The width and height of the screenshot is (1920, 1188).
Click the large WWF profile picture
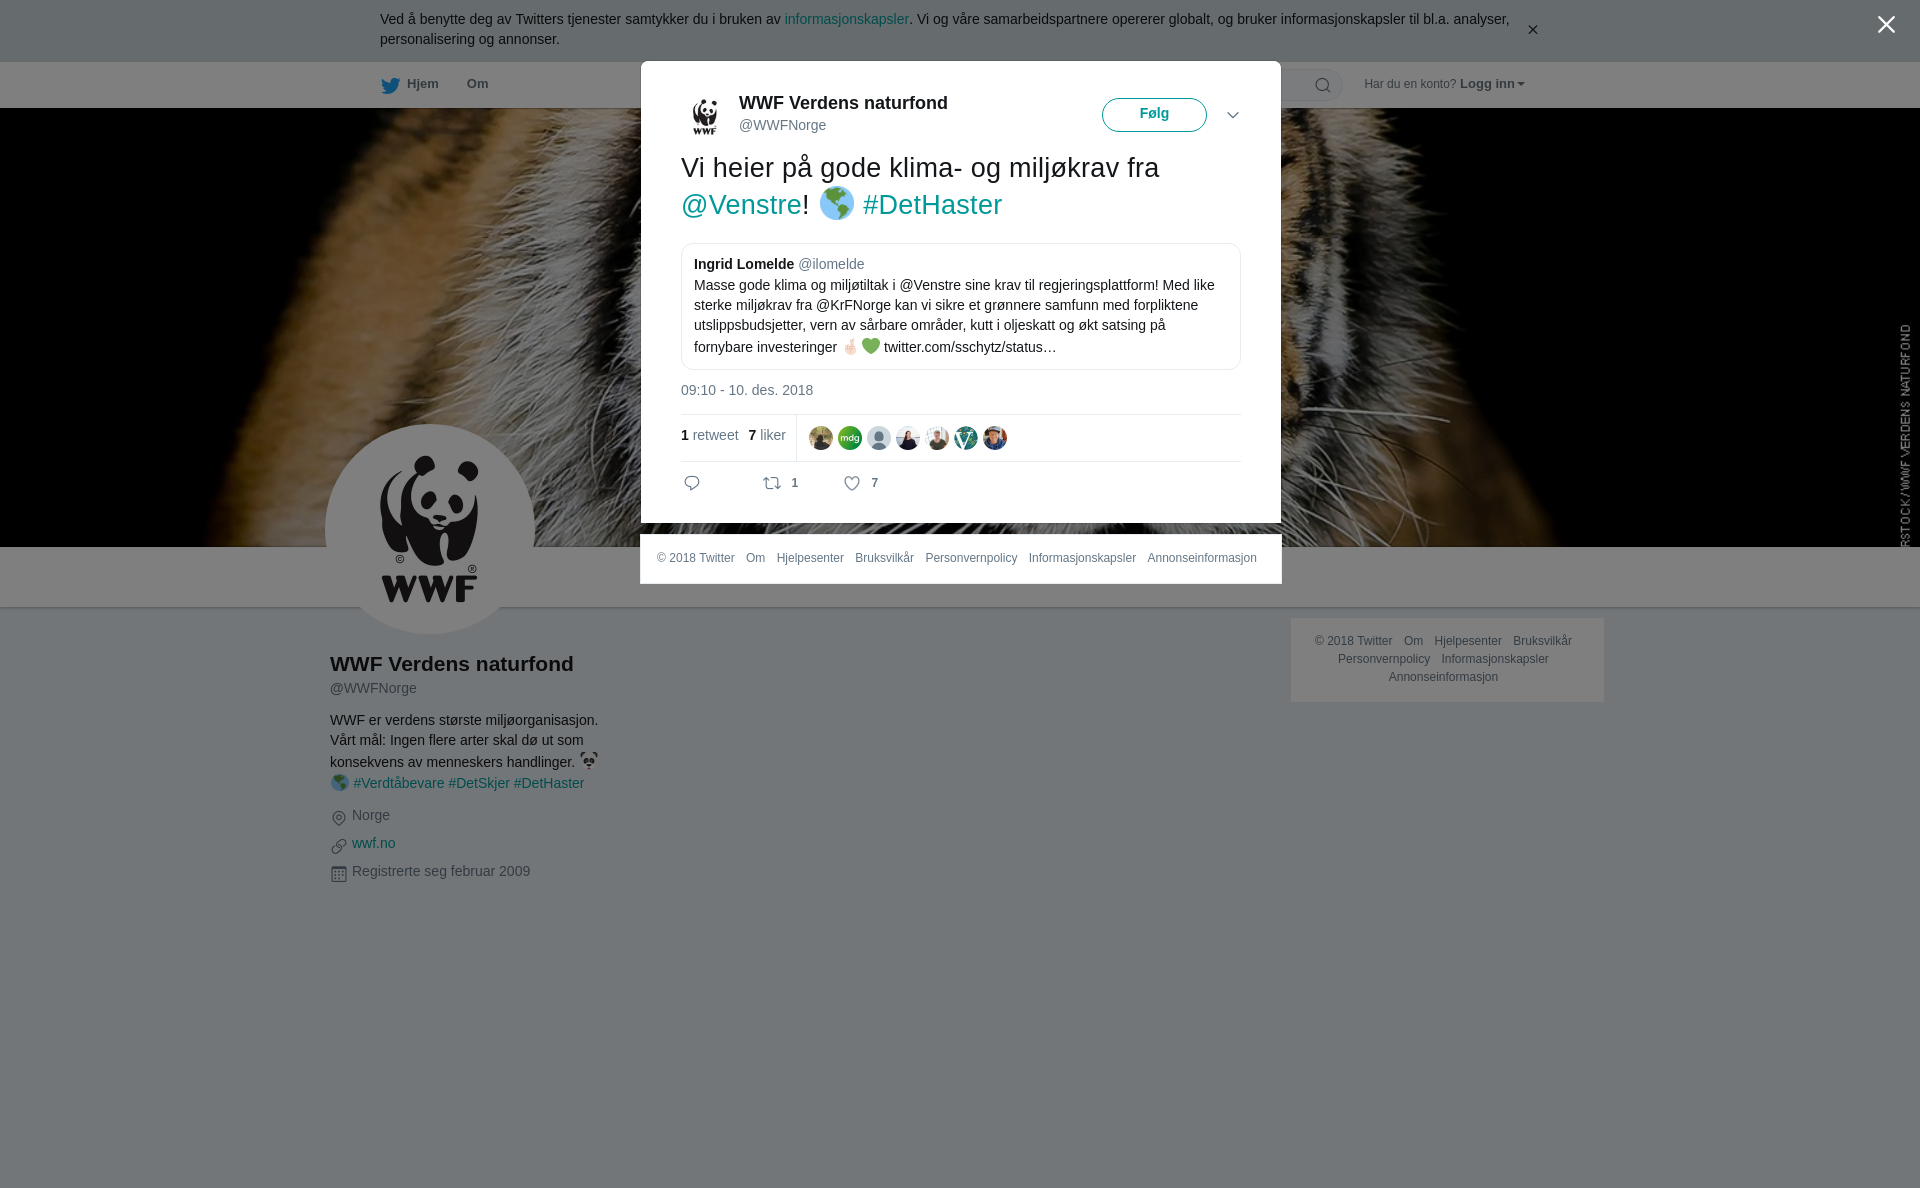[x=430, y=529]
